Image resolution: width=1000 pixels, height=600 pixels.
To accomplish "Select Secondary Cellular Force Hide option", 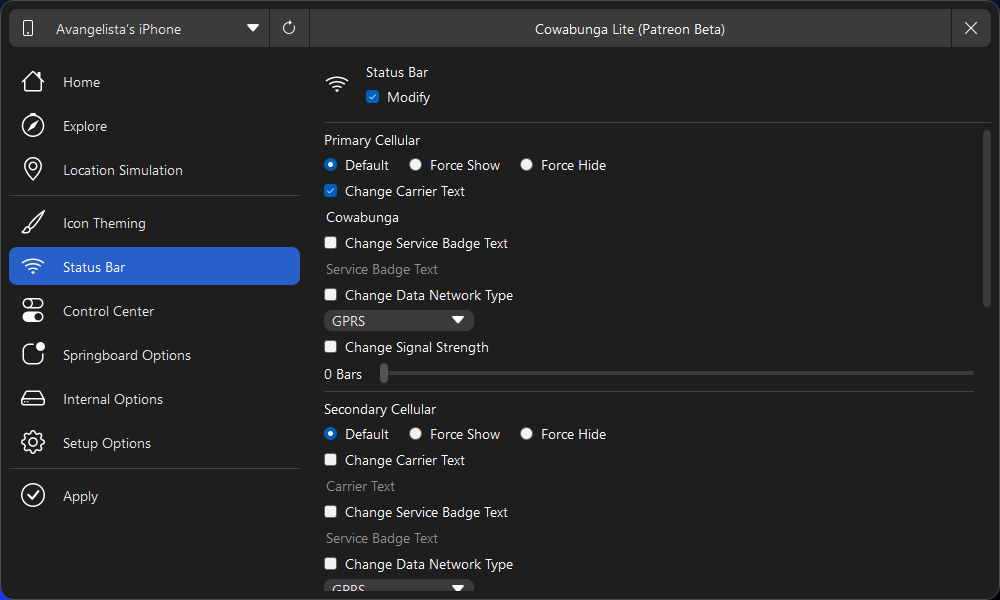I will tap(526, 434).
